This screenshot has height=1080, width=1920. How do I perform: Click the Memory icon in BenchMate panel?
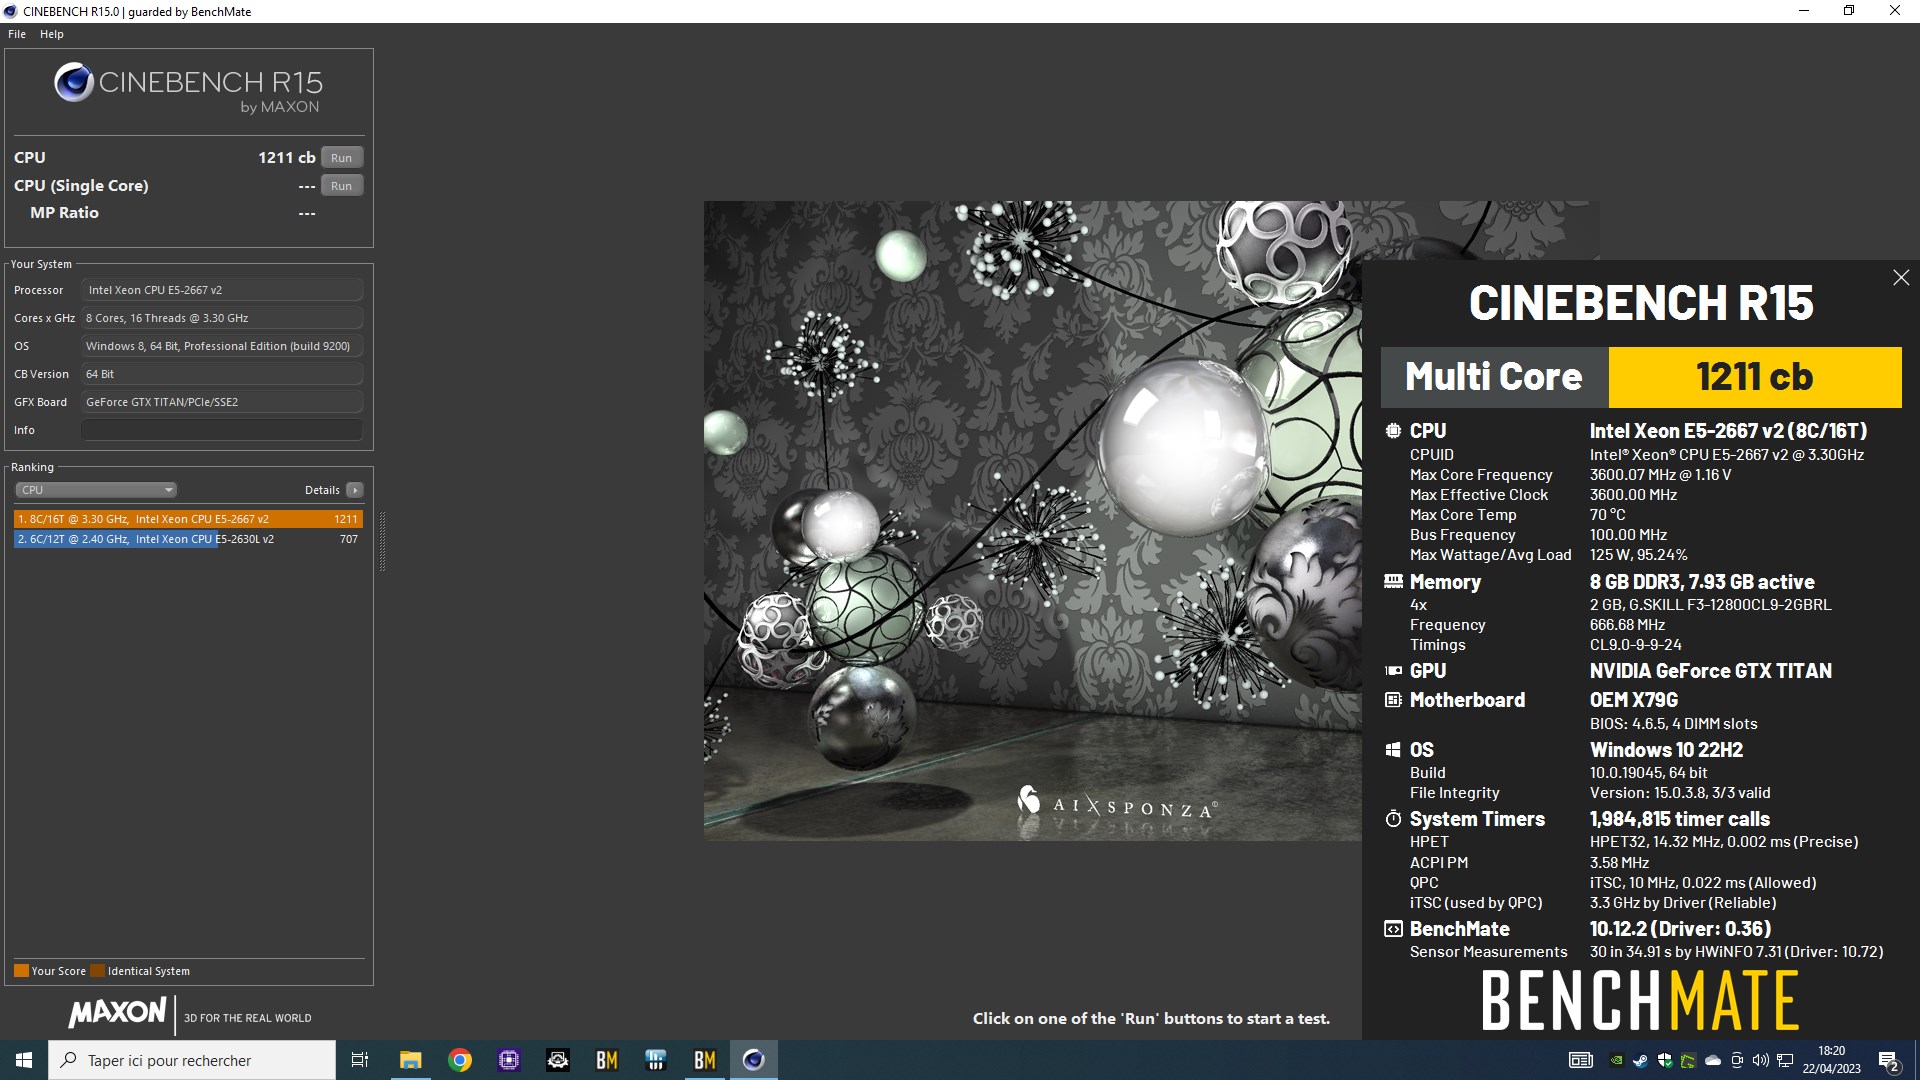coord(1393,581)
